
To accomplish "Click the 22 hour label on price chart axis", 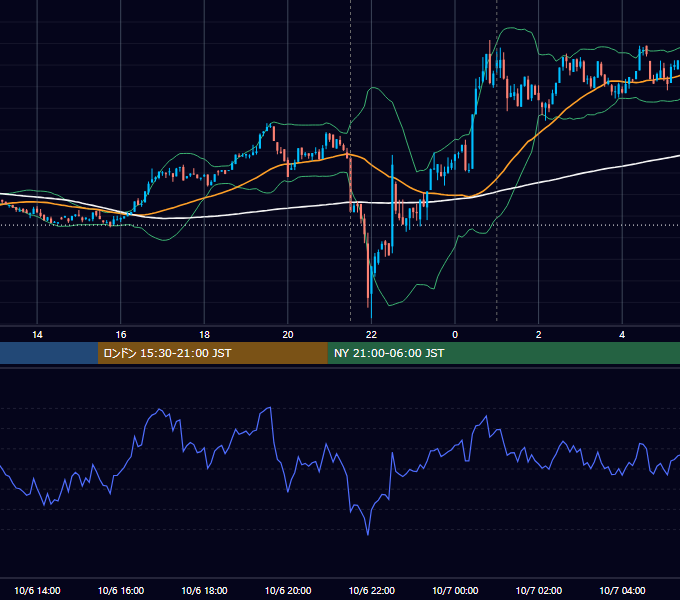I will point(372,335).
